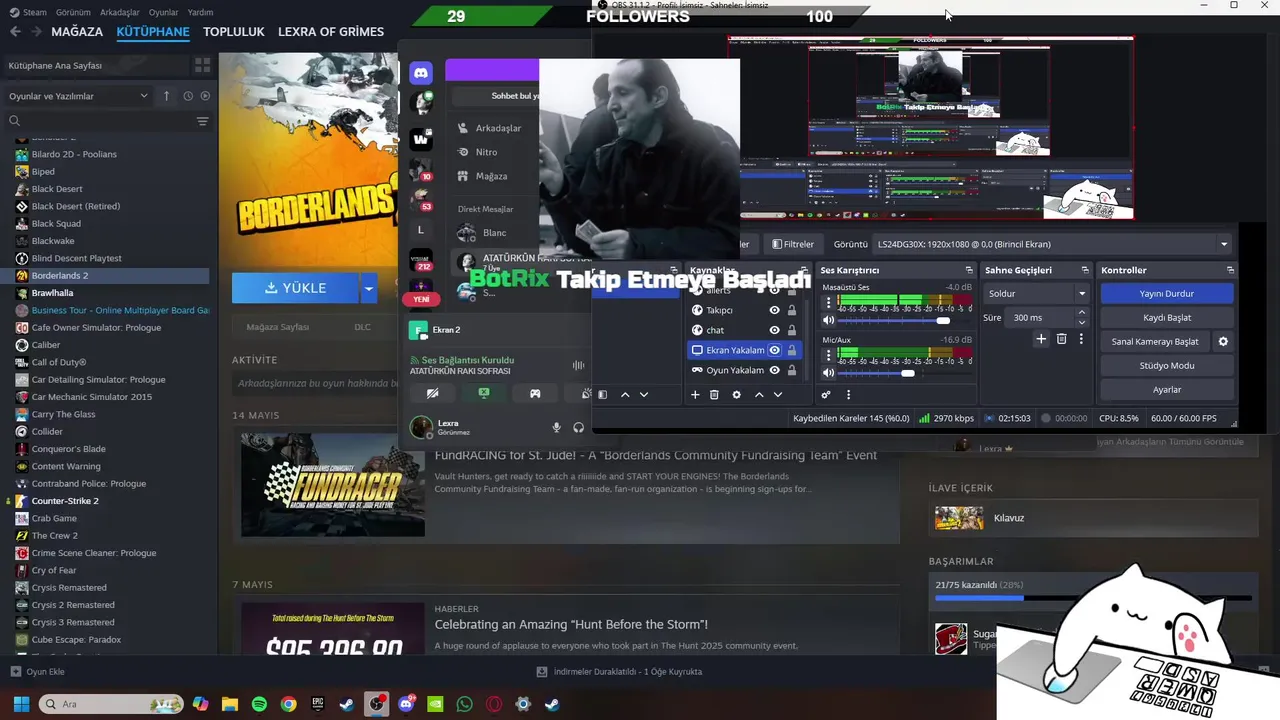Add scene transition with plus icon
1280x720 pixels.
(x=1041, y=339)
